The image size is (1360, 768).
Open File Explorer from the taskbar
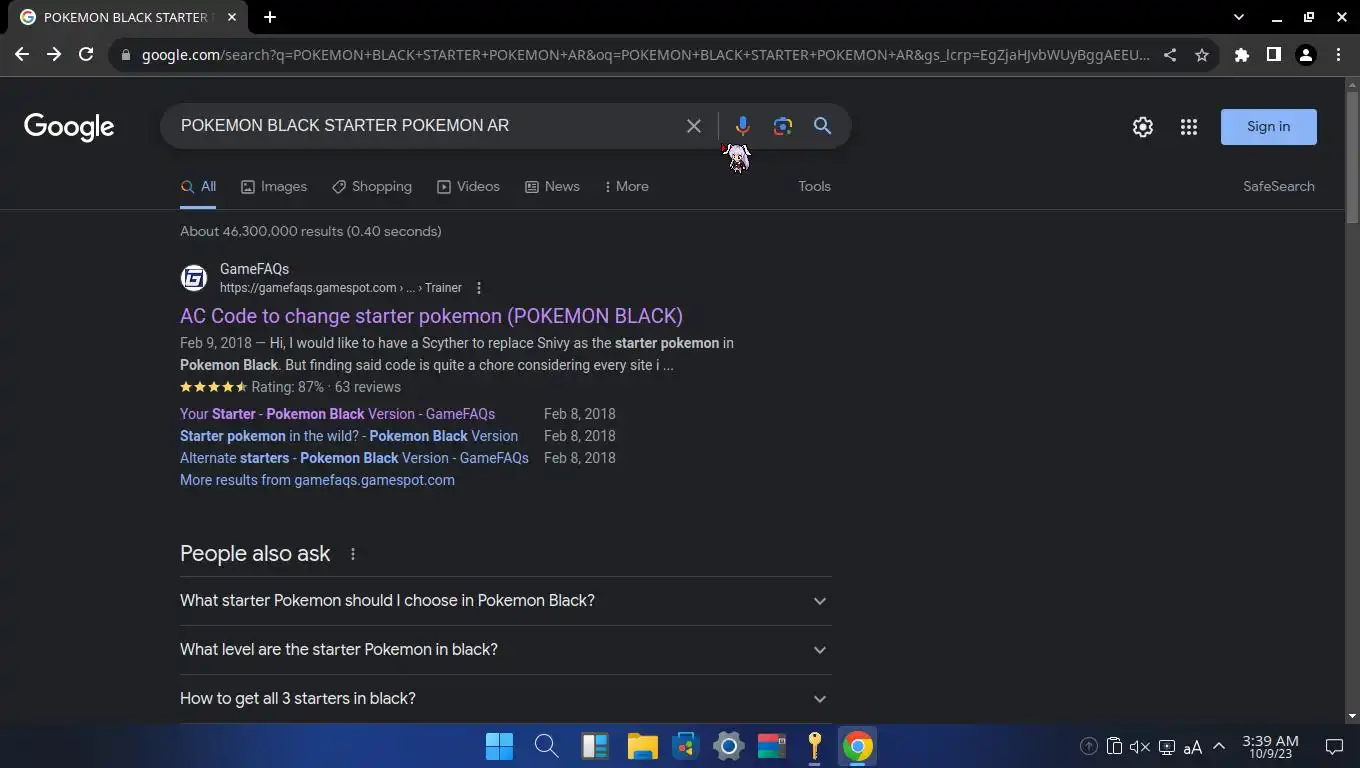click(x=642, y=747)
